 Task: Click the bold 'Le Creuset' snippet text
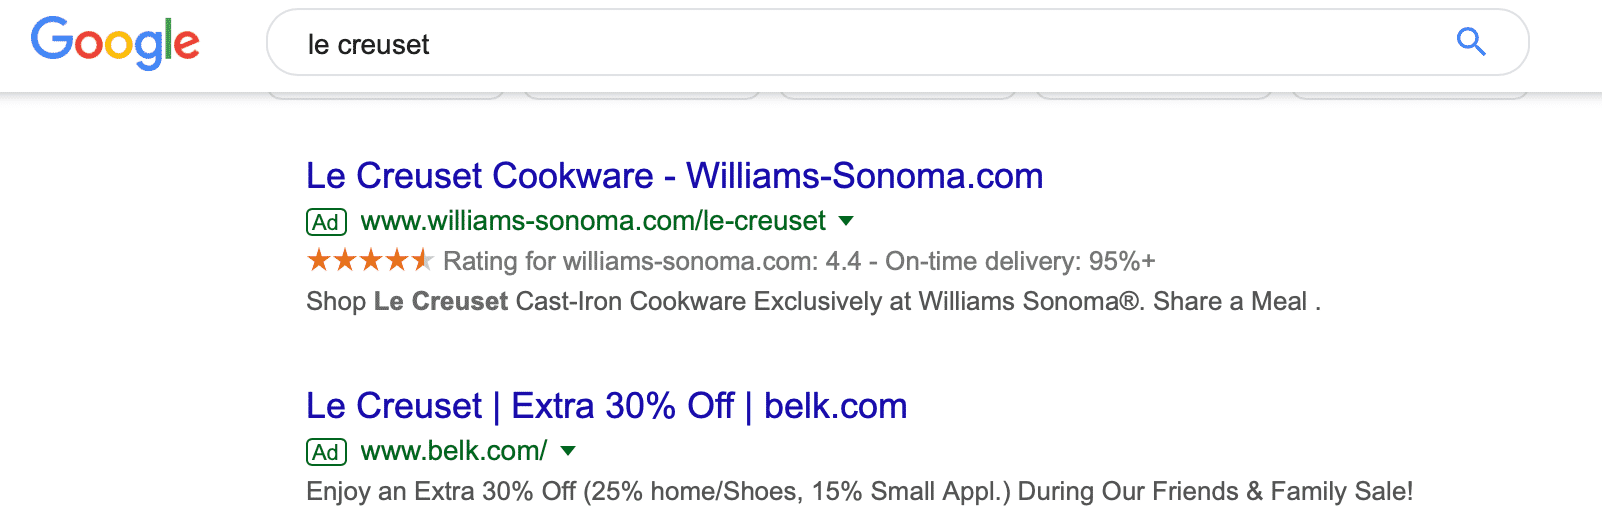(x=441, y=301)
